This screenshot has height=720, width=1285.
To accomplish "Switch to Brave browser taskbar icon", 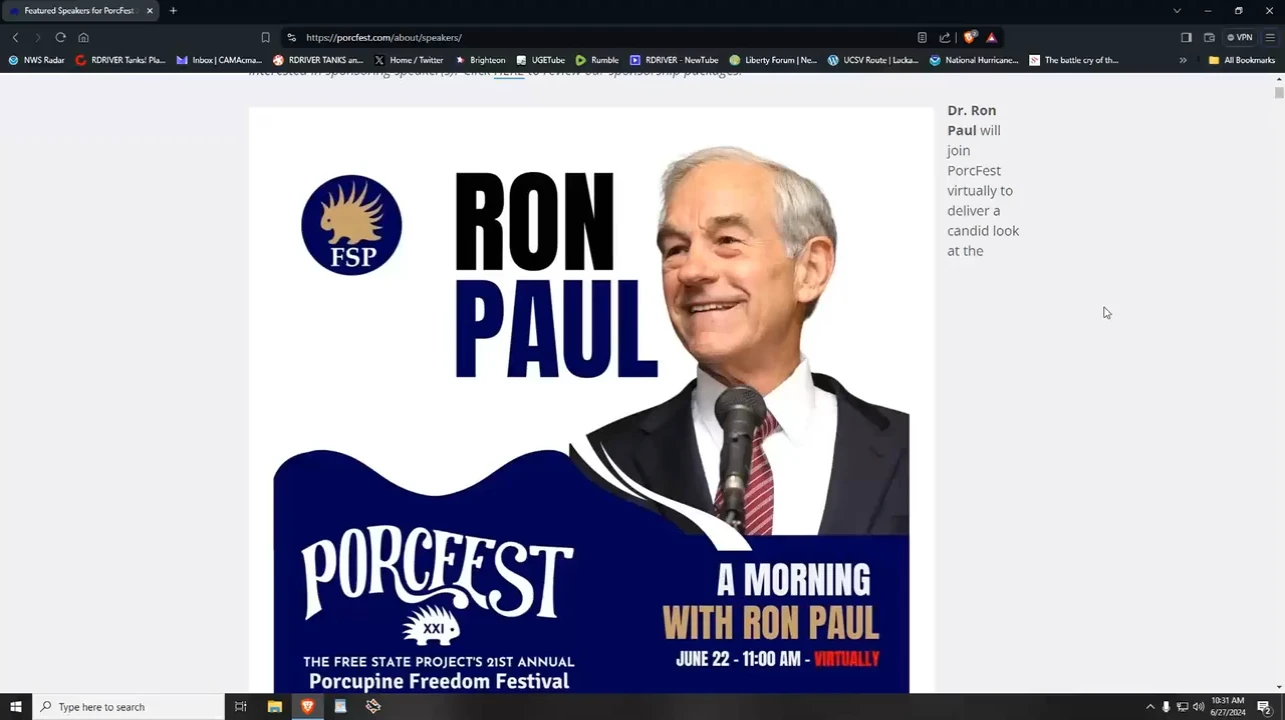I will pos(307,707).
